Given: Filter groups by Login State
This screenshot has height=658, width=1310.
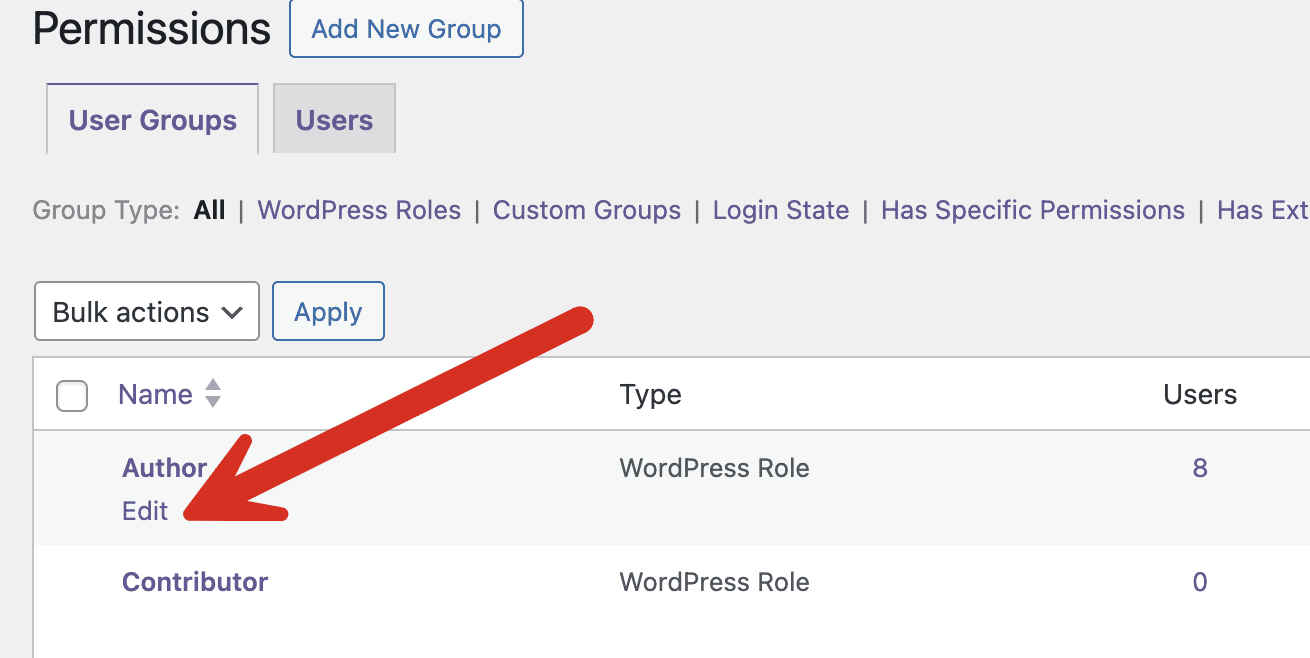Looking at the screenshot, I should click(781, 211).
